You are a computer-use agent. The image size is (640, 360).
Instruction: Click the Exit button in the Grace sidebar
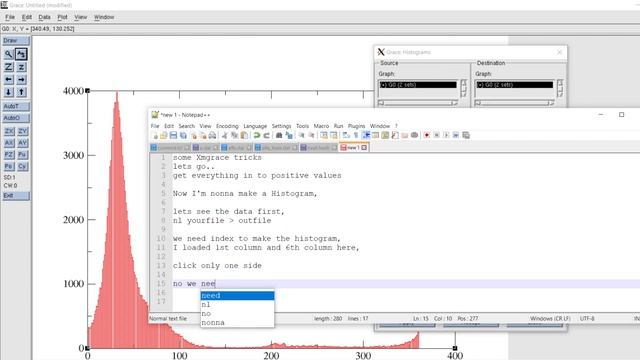(x=16, y=196)
